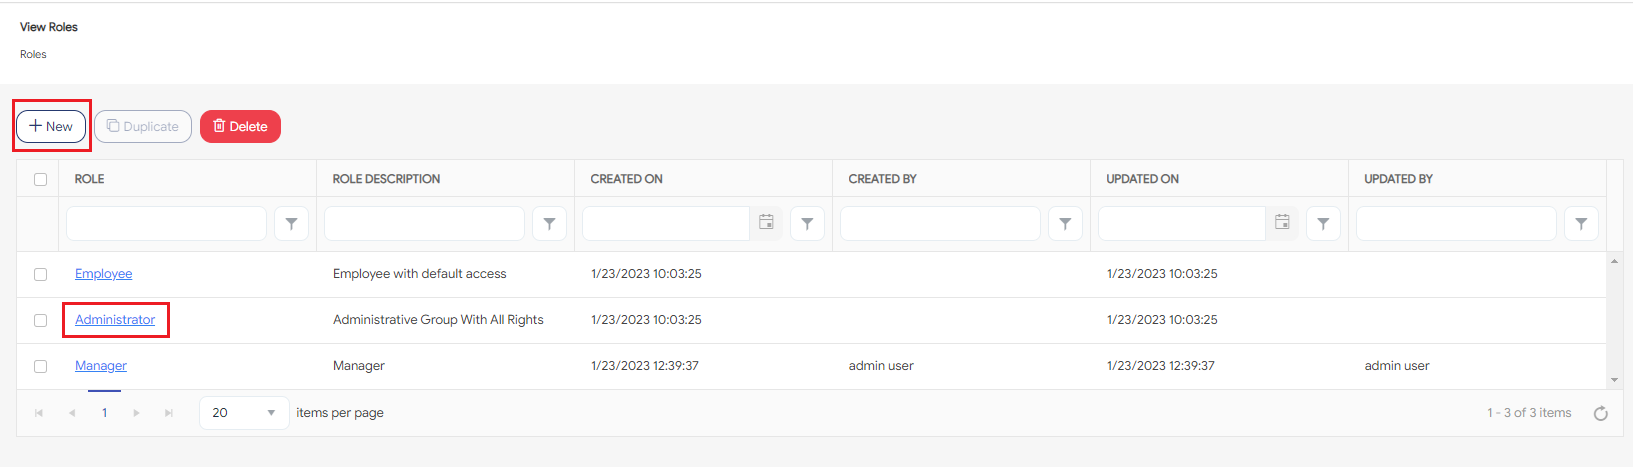This screenshot has width=1633, height=467.
Task: Open the Manager role link
Action: pyautogui.click(x=101, y=366)
